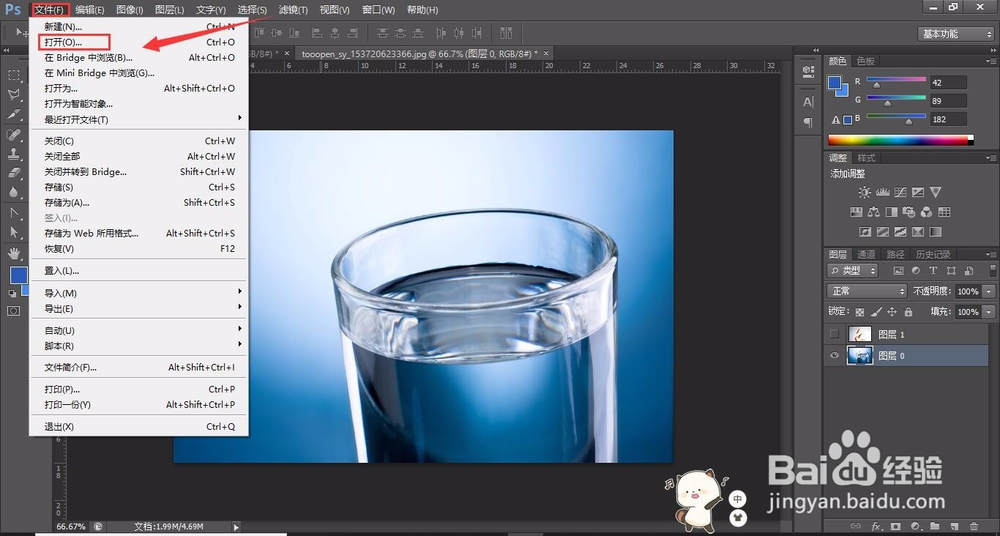Switch to the 通道 tab
This screenshot has height=536, width=1000.
(x=866, y=254)
